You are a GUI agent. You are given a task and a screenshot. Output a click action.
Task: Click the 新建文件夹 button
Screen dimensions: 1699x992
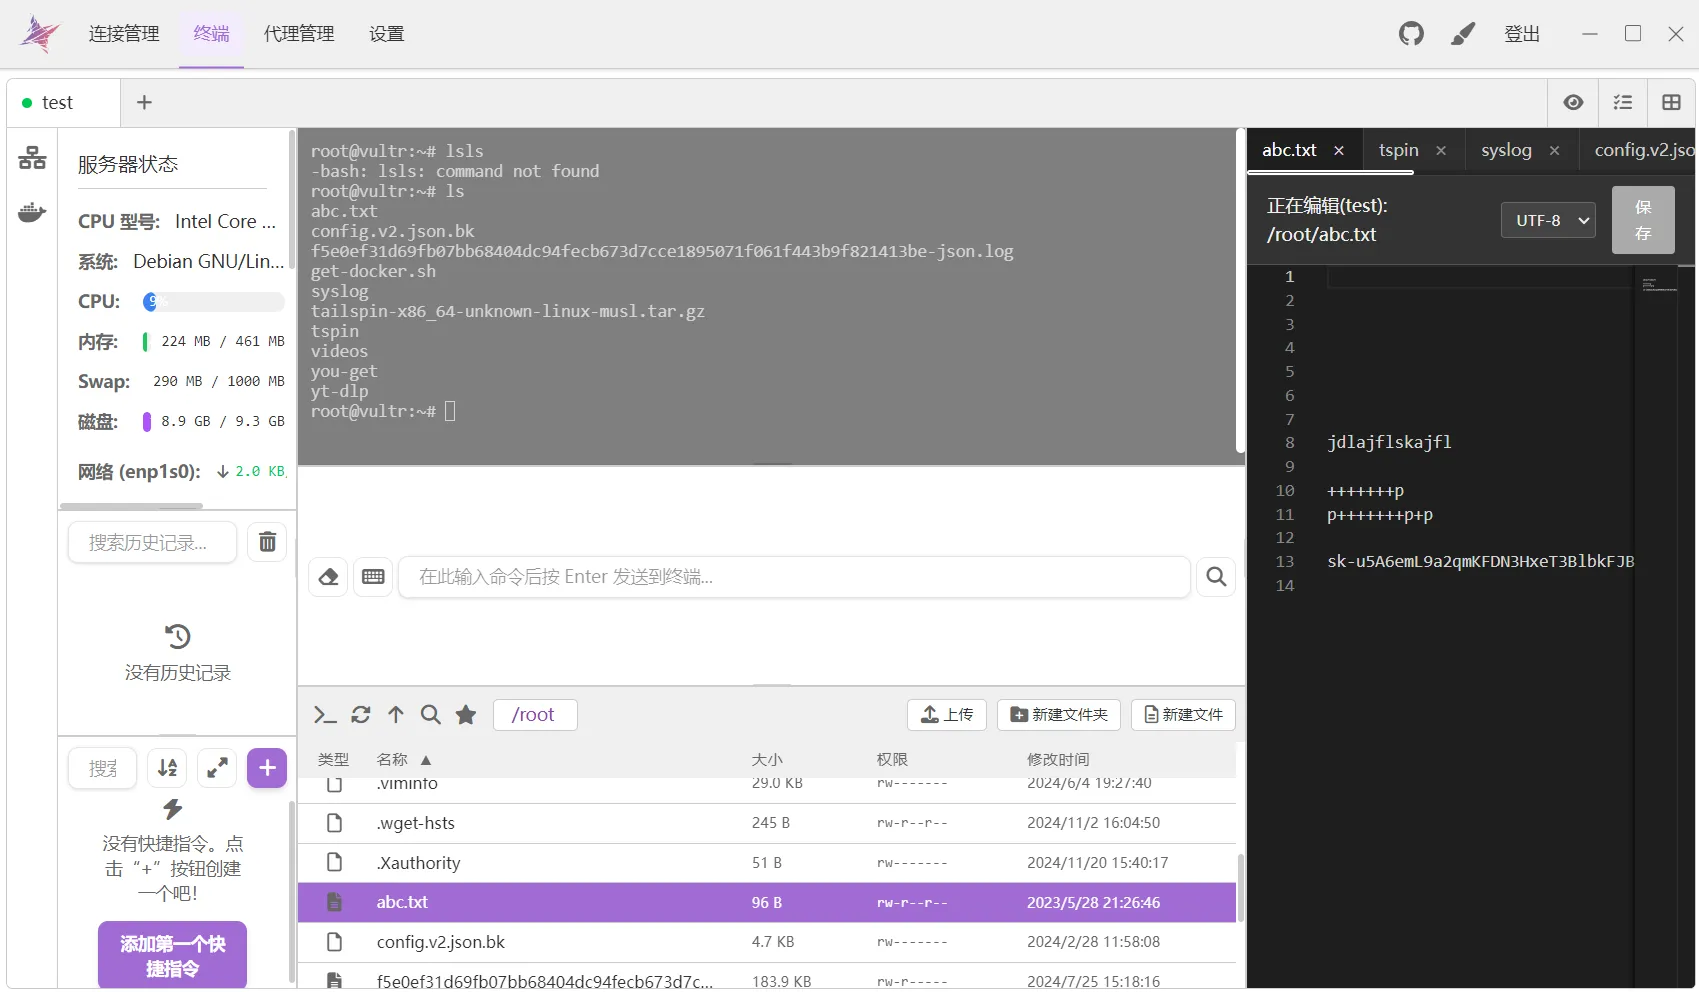[1059, 715]
